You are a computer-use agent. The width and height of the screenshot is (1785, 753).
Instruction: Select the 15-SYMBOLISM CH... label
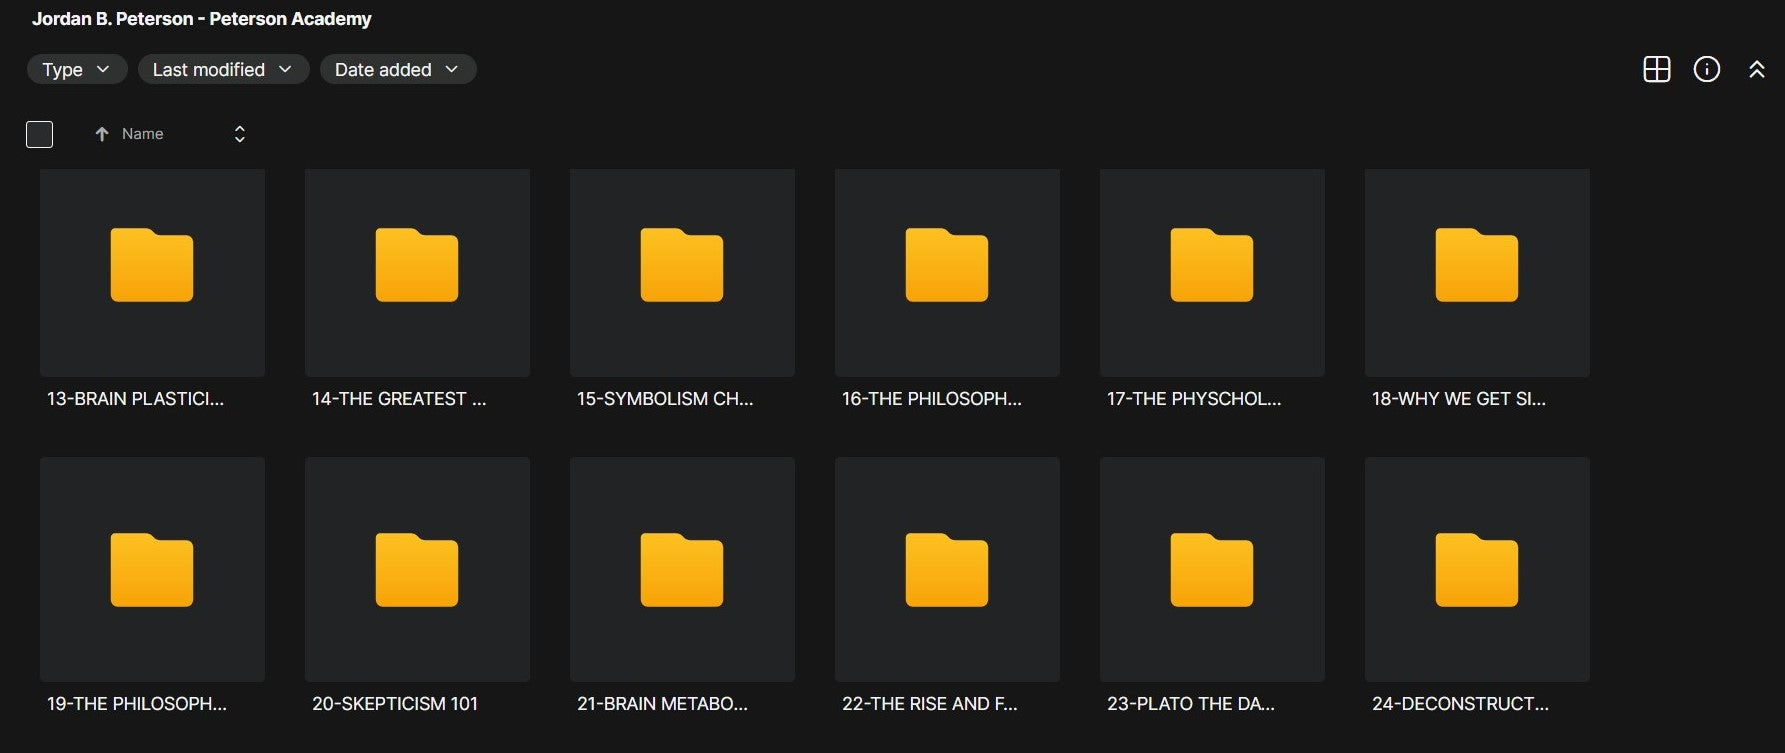pos(665,399)
